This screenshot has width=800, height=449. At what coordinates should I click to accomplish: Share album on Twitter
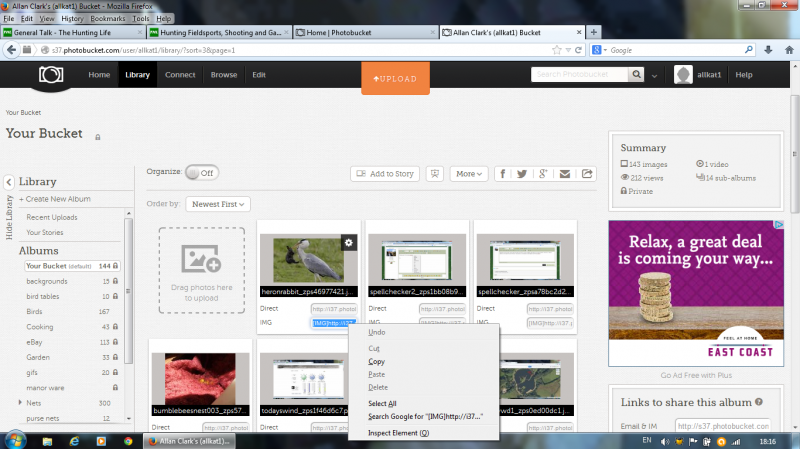[x=522, y=174]
